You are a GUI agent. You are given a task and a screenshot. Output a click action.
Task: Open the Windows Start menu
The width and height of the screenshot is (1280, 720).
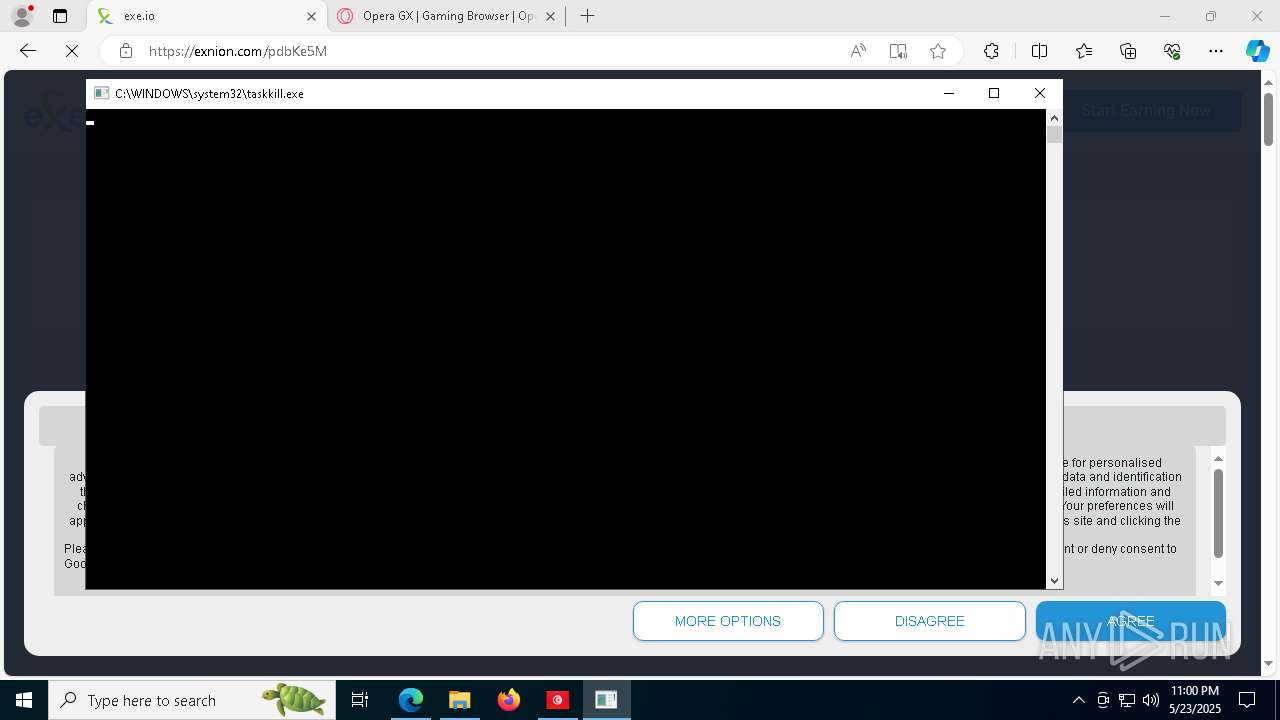tap(24, 700)
